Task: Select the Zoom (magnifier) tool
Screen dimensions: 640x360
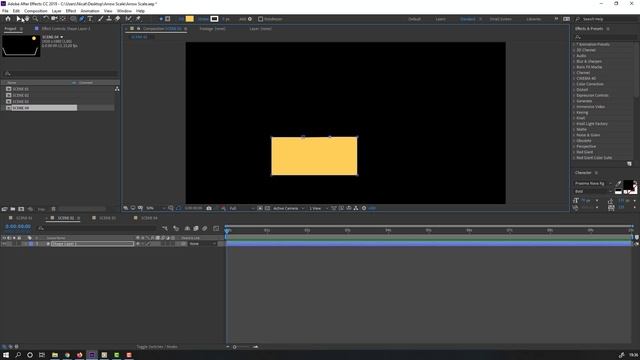Action: pos(36,19)
